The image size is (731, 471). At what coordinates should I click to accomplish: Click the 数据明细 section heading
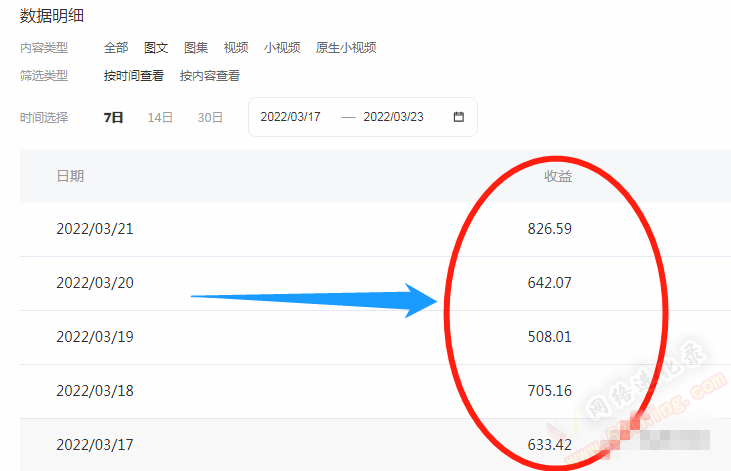tap(52, 16)
